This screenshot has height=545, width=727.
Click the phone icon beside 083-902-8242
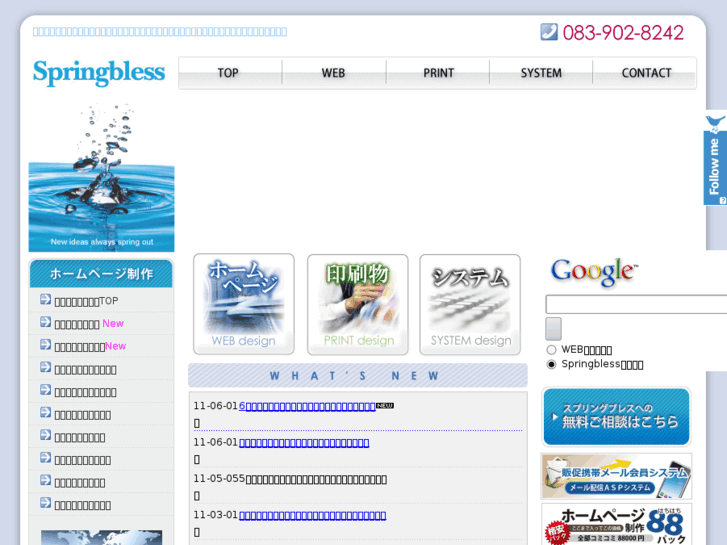(x=549, y=32)
